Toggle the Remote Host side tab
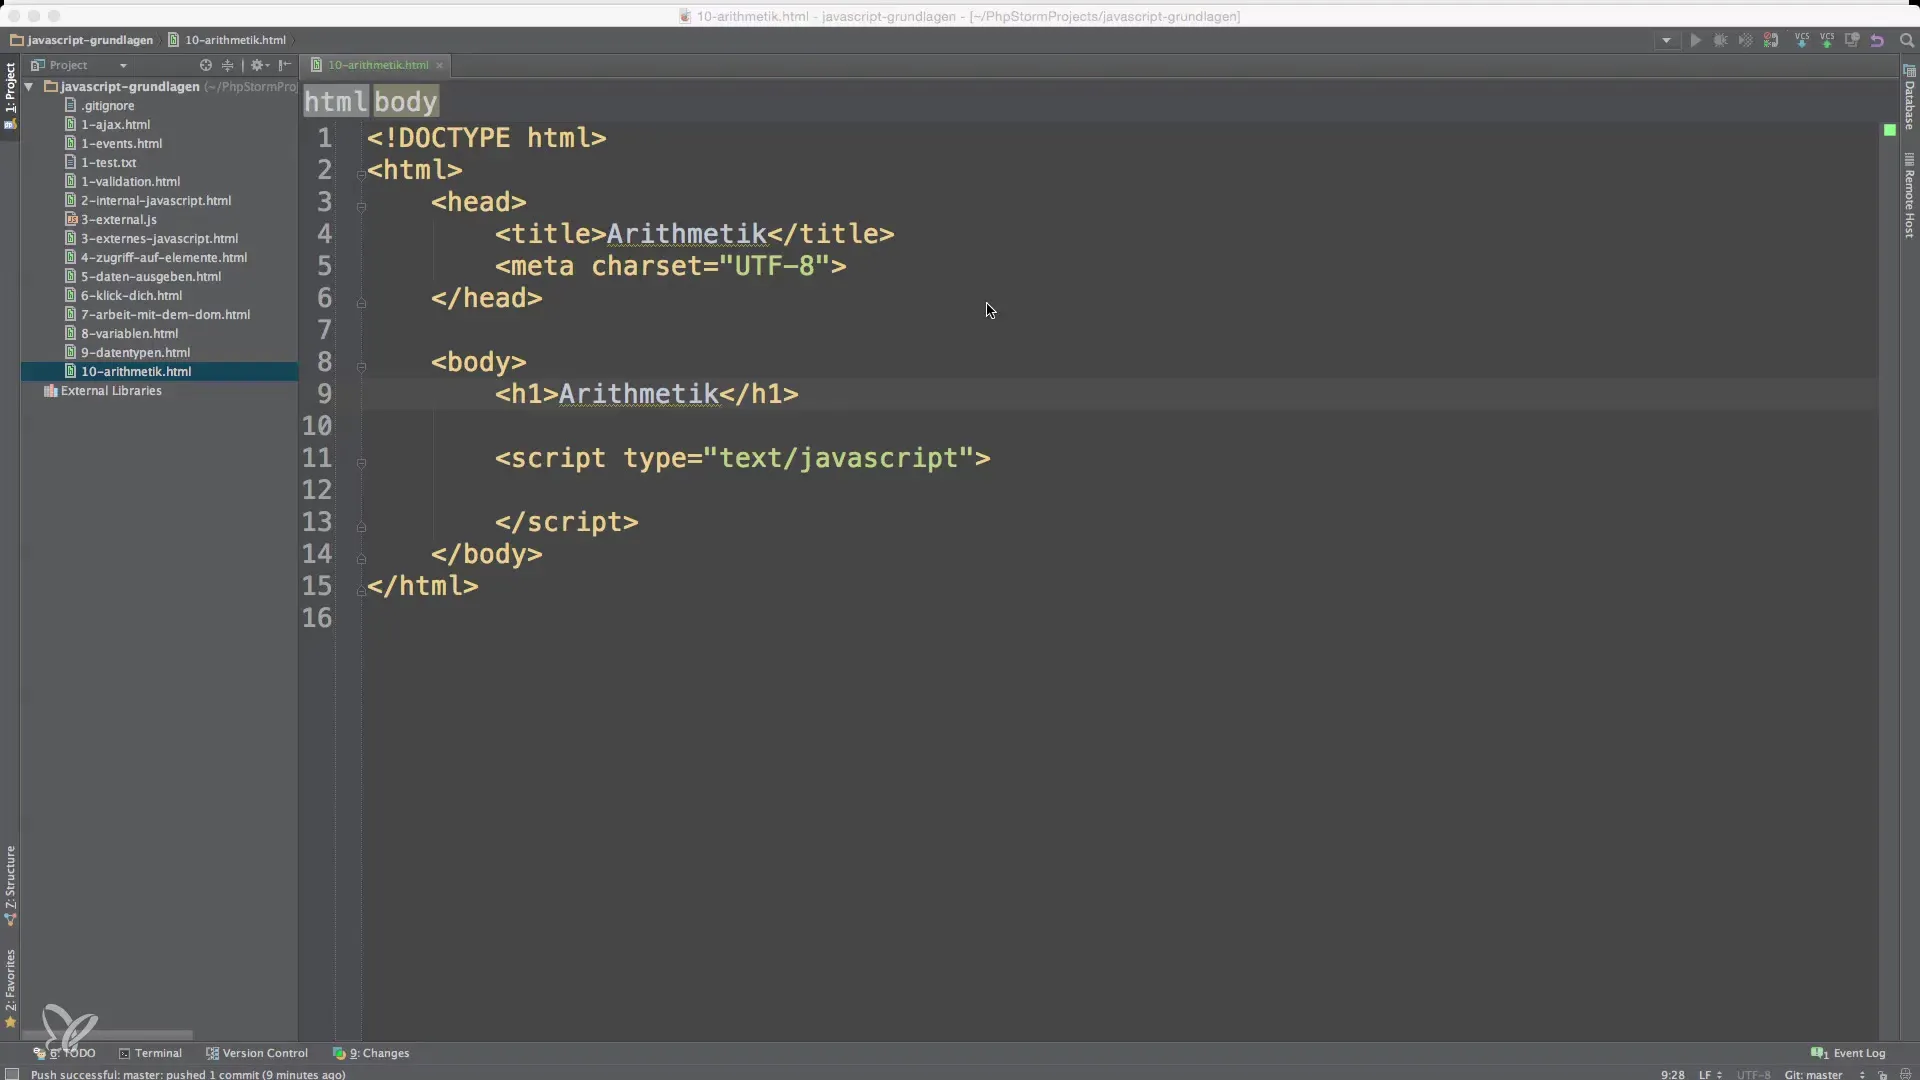 click(1909, 195)
